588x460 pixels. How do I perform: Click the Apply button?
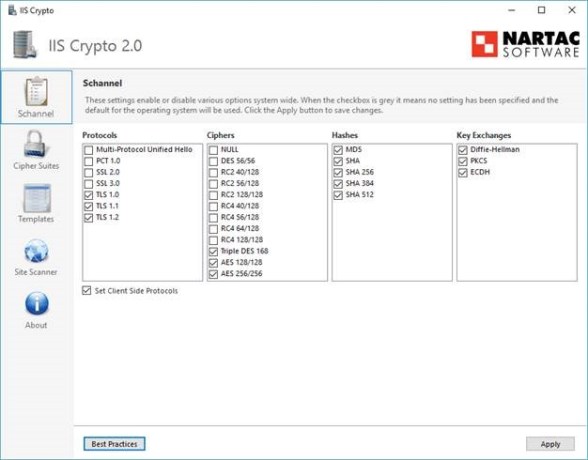coord(550,444)
